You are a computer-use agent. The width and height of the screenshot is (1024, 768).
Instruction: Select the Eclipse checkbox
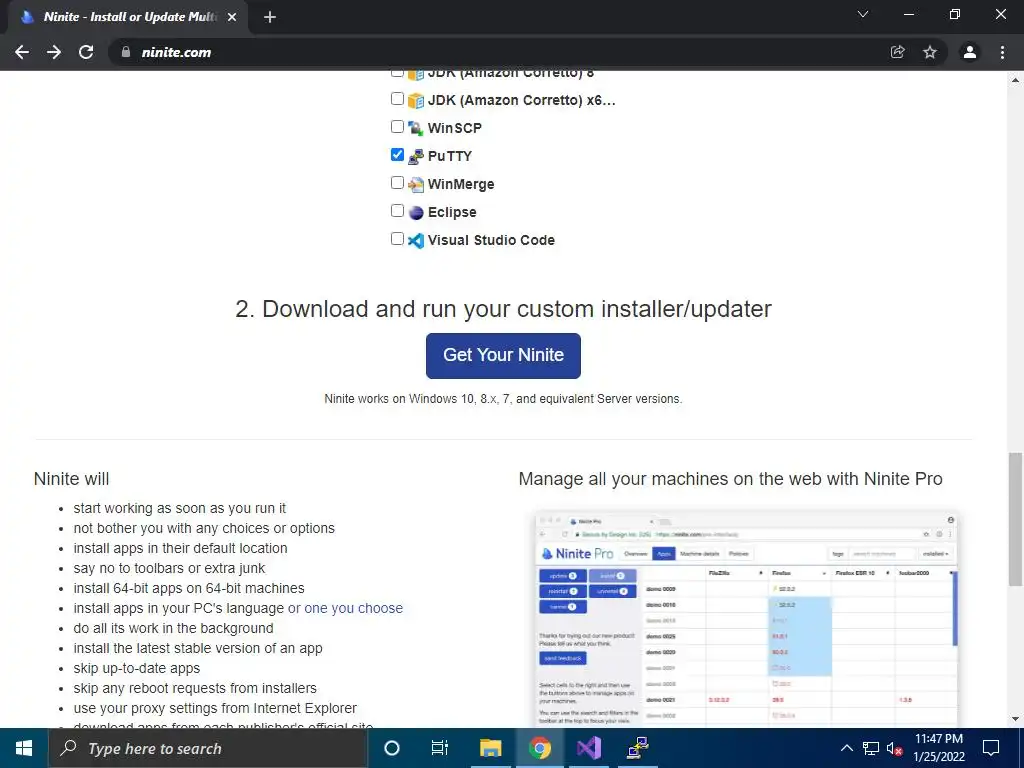(397, 211)
